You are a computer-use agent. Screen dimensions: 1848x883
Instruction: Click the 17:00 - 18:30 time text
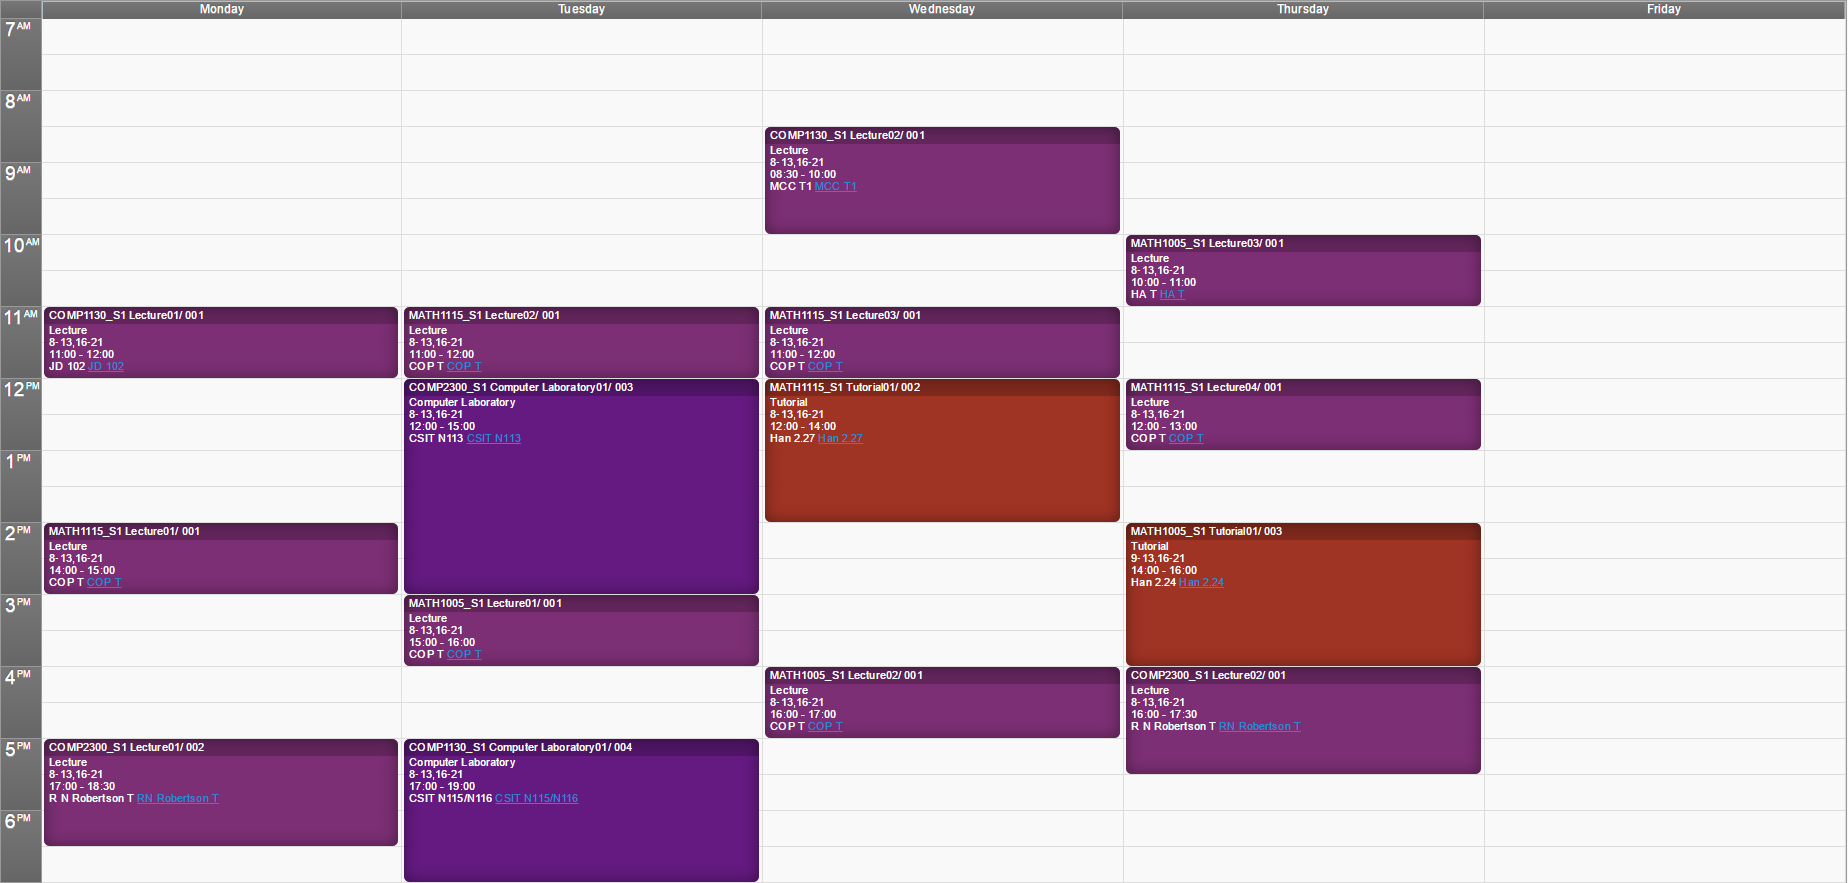(x=82, y=787)
